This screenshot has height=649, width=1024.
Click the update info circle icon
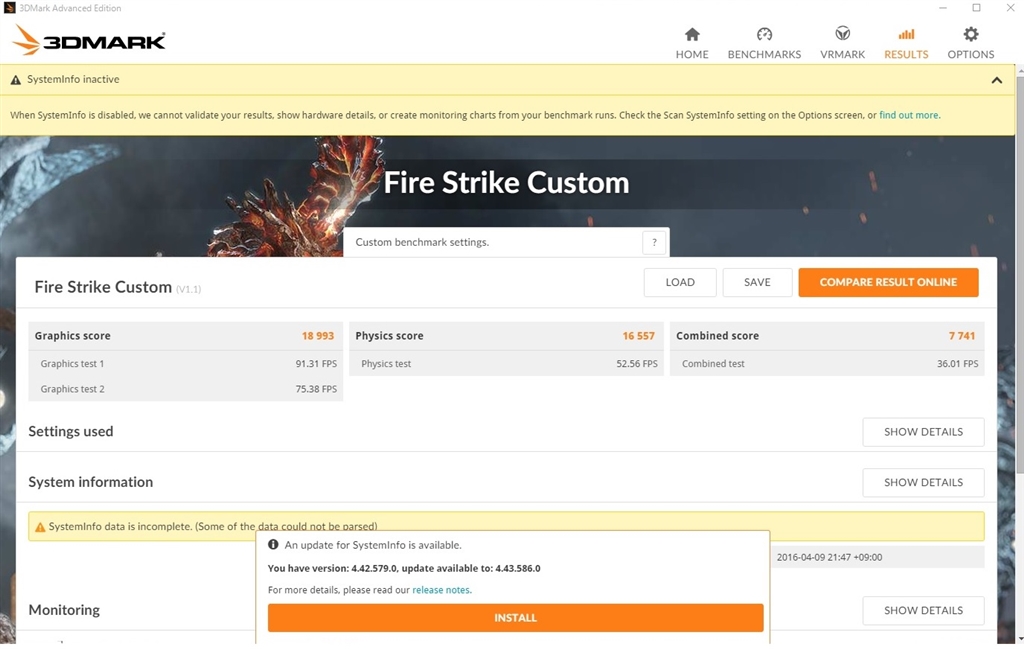tap(273, 545)
